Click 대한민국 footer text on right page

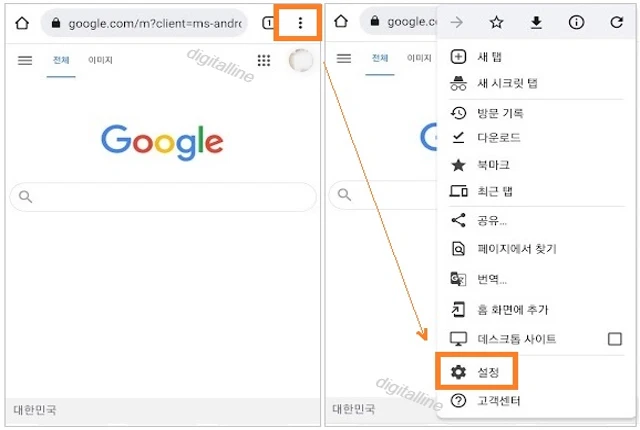point(353,409)
